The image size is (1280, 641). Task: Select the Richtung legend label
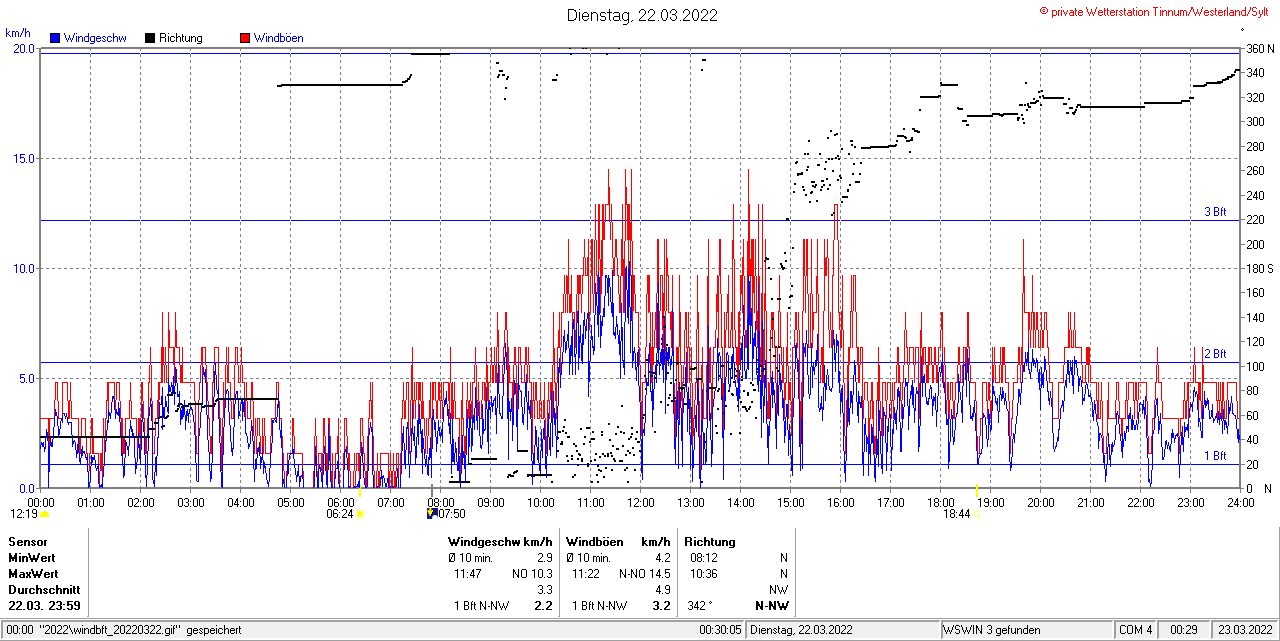point(181,38)
